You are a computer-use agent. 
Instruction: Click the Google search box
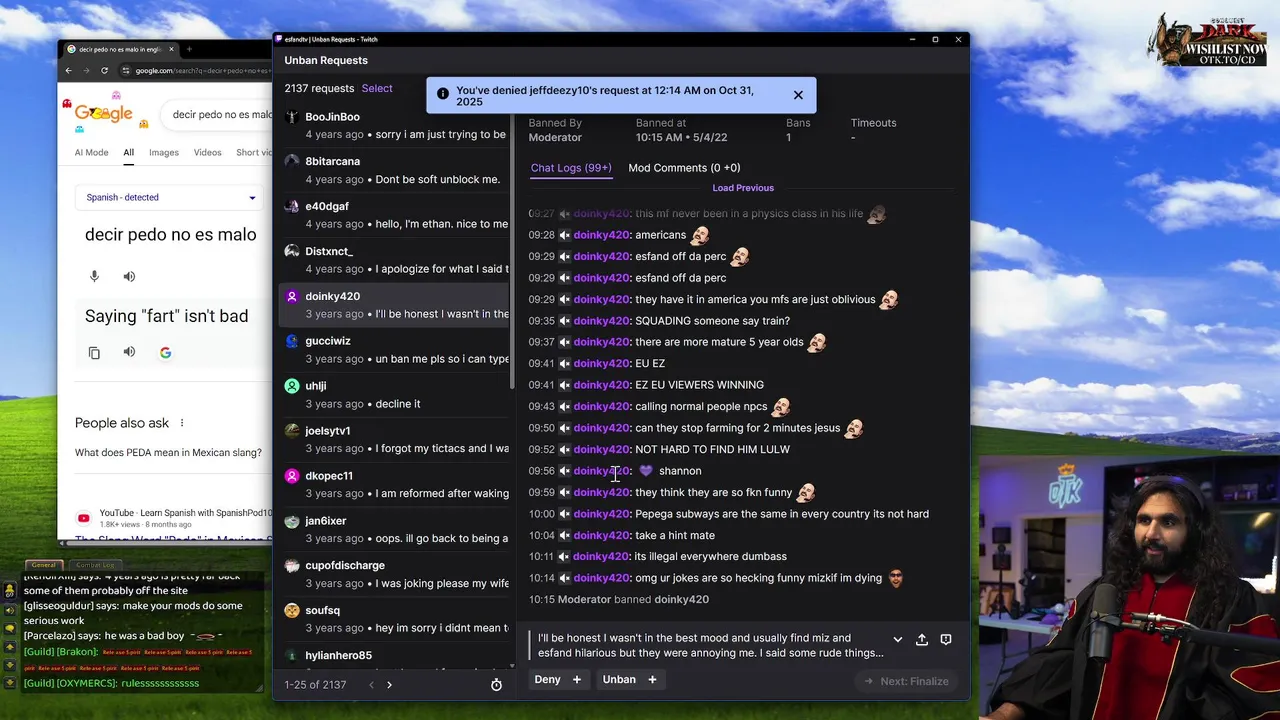(216, 115)
